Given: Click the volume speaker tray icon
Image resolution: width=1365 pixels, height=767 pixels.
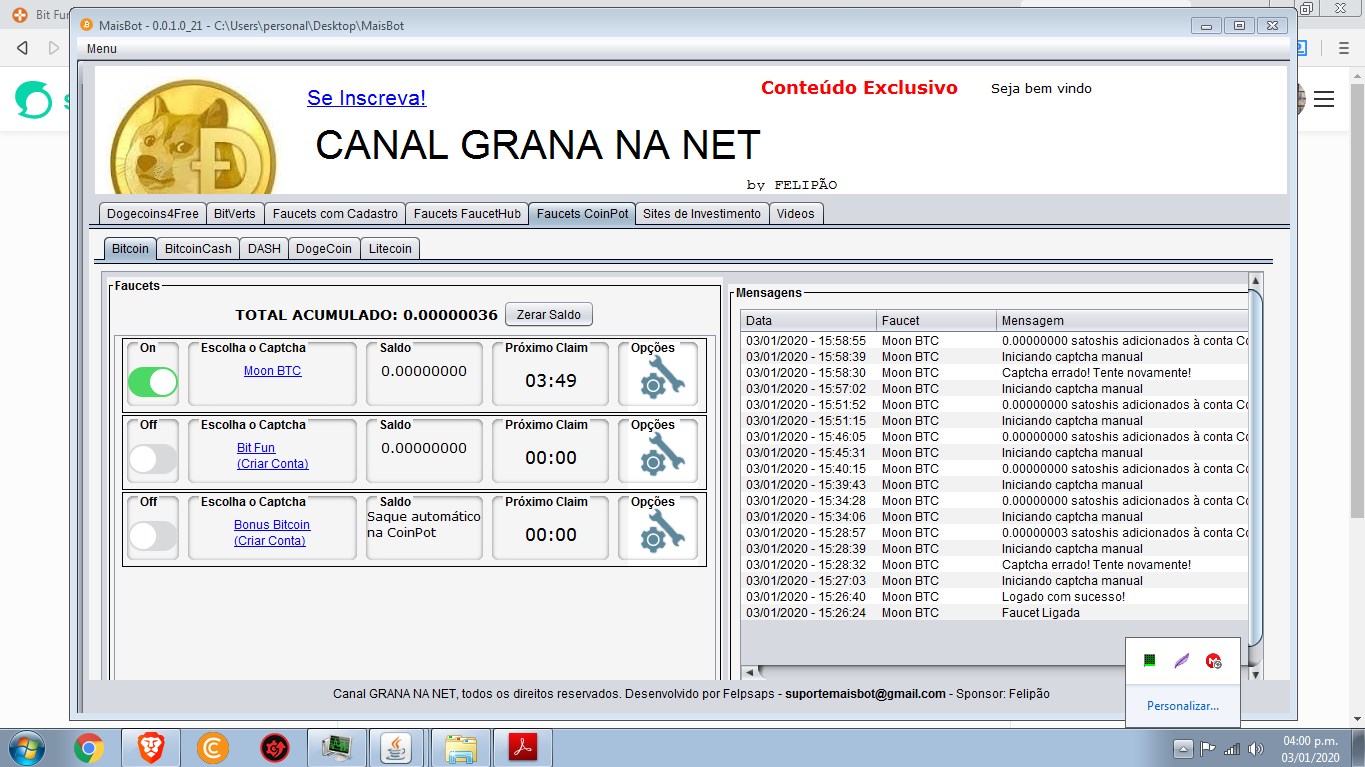Looking at the screenshot, I should [1255, 749].
